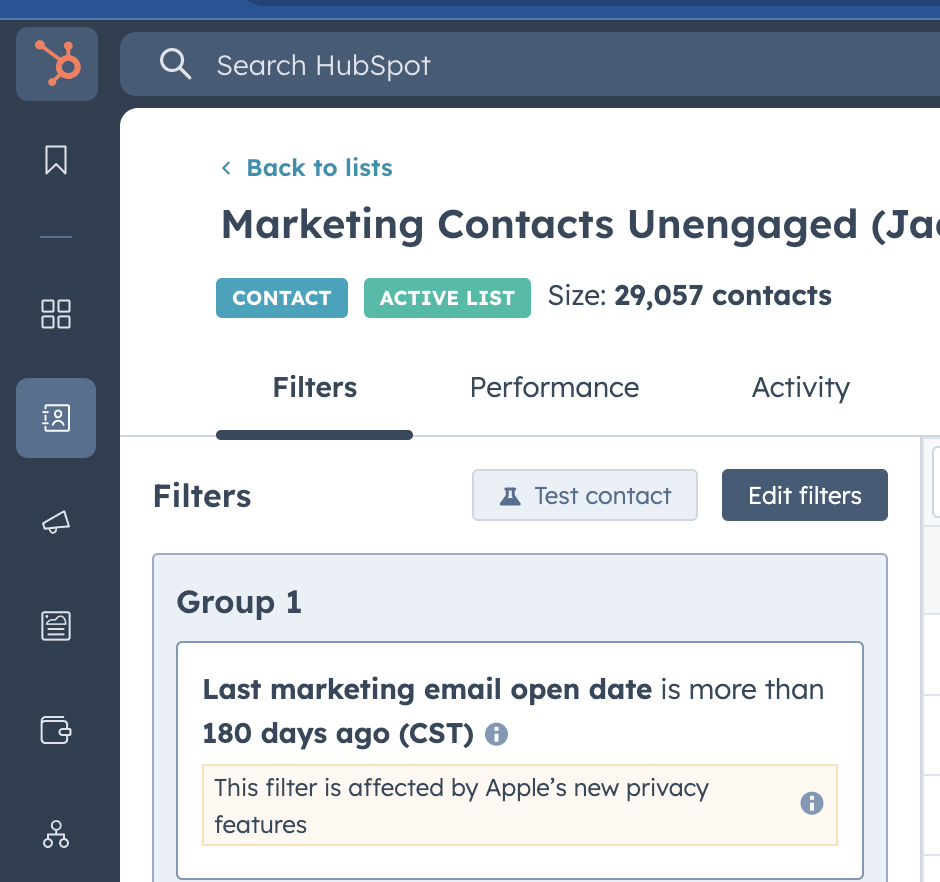Viewport: 940px width, 882px height.
Task: Click the back chevron before Back to lists
Action: point(226,168)
